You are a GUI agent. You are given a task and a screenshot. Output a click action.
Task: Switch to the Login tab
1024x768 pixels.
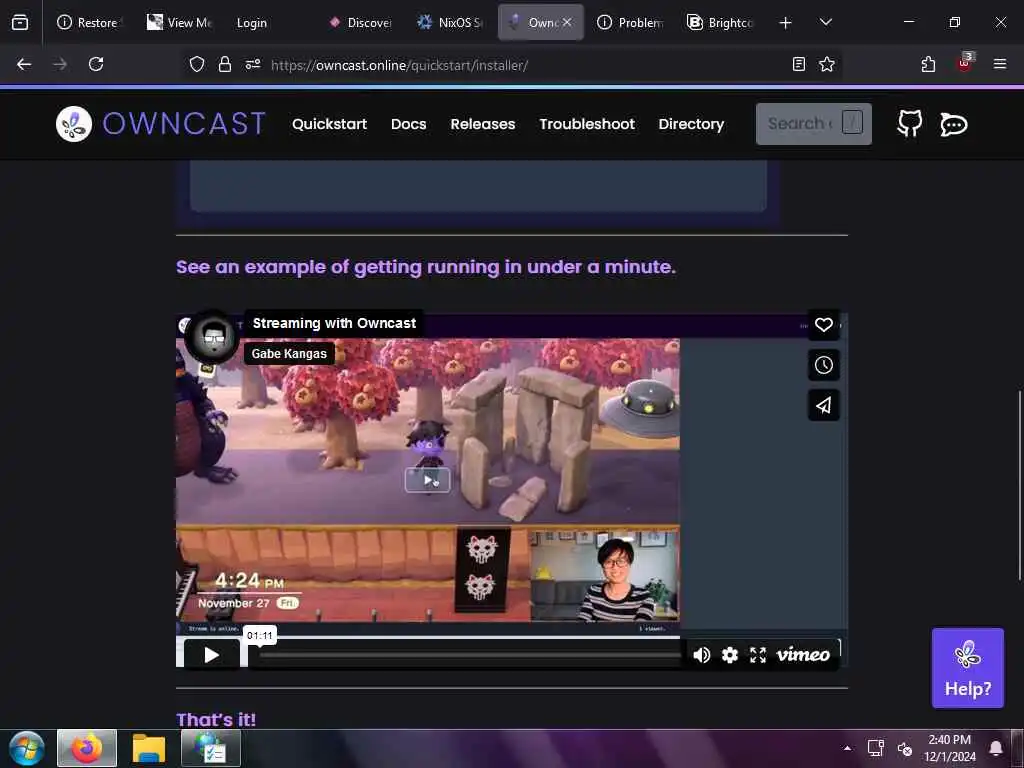(x=269, y=23)
